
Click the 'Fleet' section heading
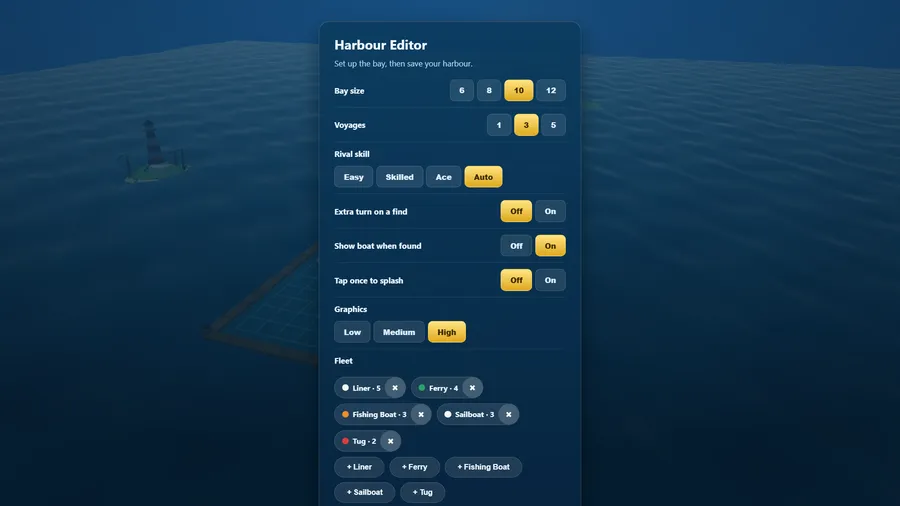[x=343, y=361]
